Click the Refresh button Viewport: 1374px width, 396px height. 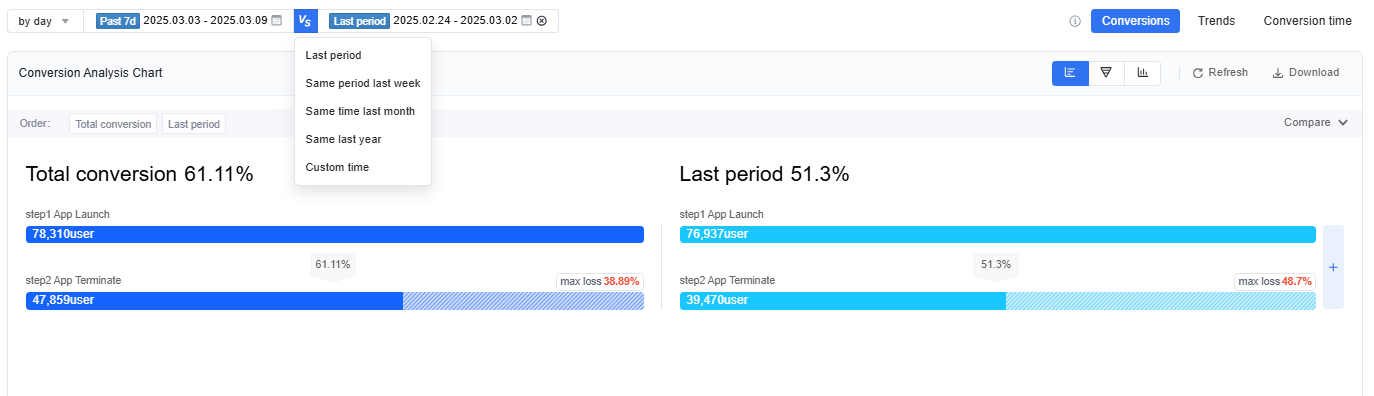pyautogui.click(x=1220, y=73)
